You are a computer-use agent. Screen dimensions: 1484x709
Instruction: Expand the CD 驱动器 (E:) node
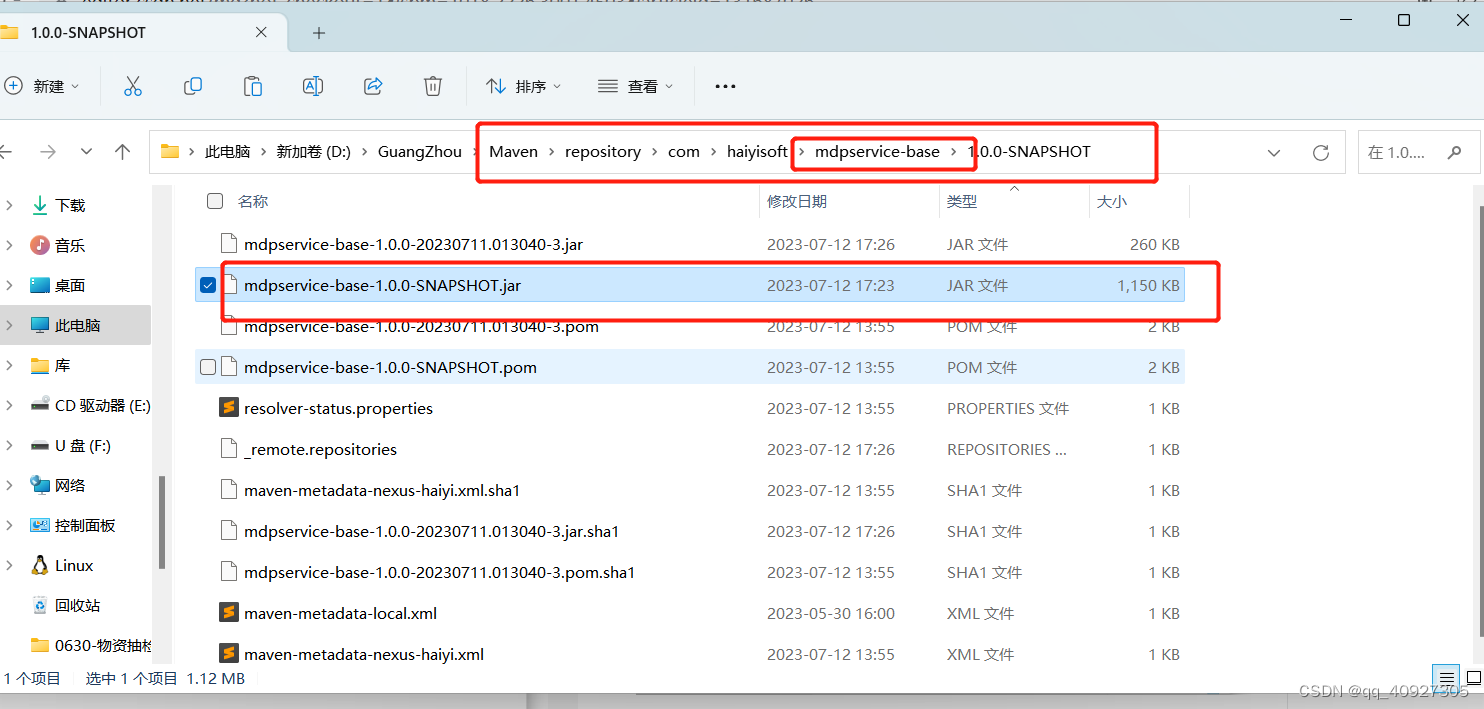tap(9, 405)
